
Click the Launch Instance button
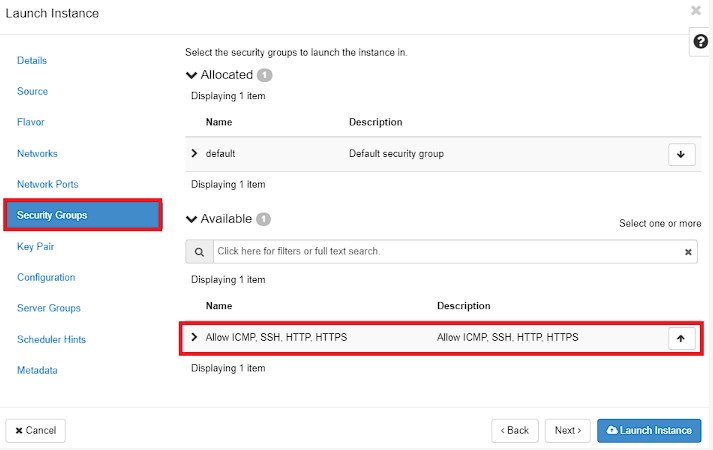tap(649, 430)
